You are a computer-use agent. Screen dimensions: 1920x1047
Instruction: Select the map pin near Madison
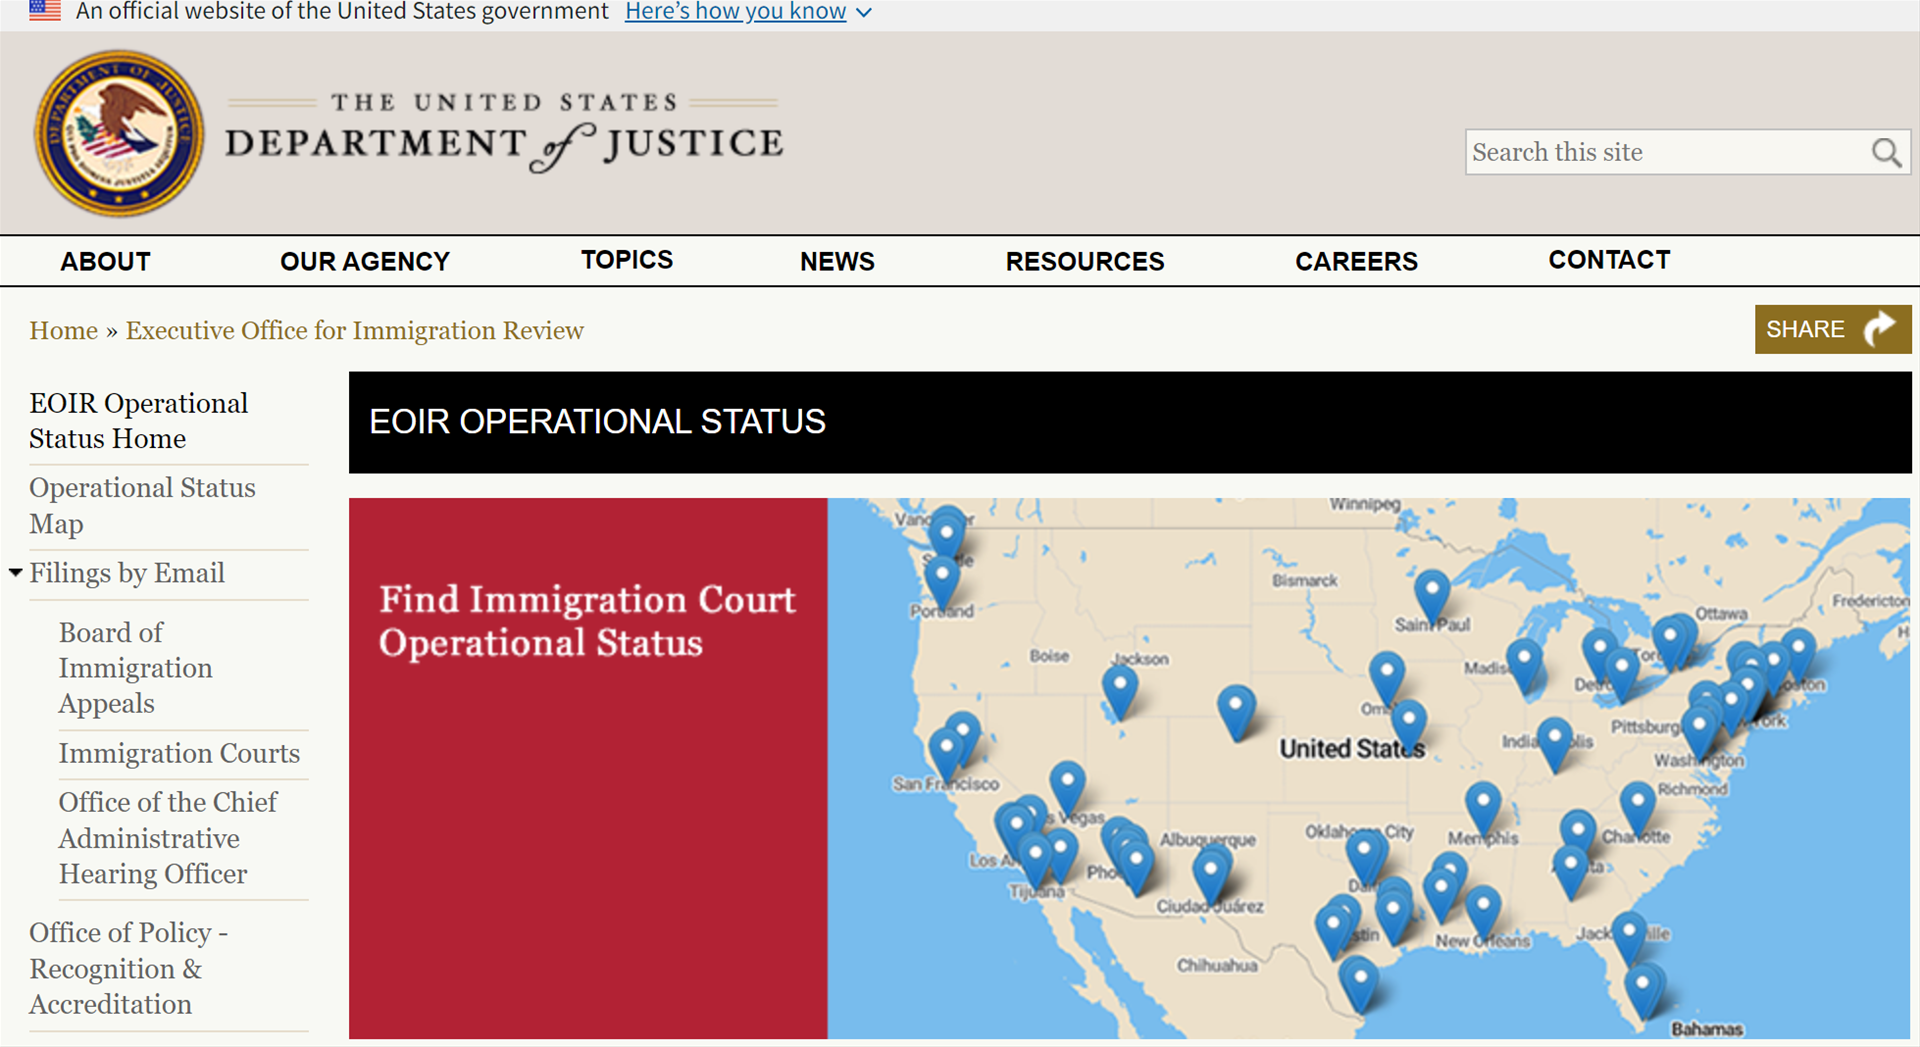pos(1524,664)
